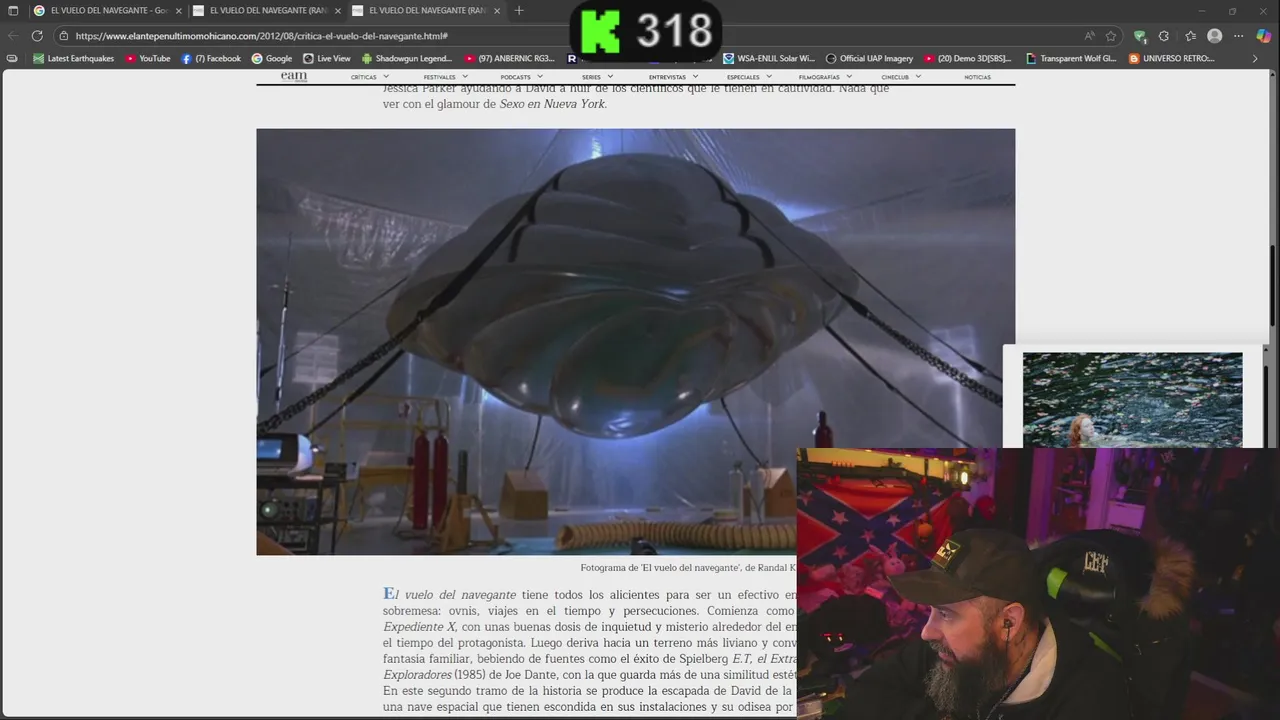The width and height of the screenshot is (1280, 720).
Task: Open the Extensions puzzle icon
Action: coord(1164,36)
